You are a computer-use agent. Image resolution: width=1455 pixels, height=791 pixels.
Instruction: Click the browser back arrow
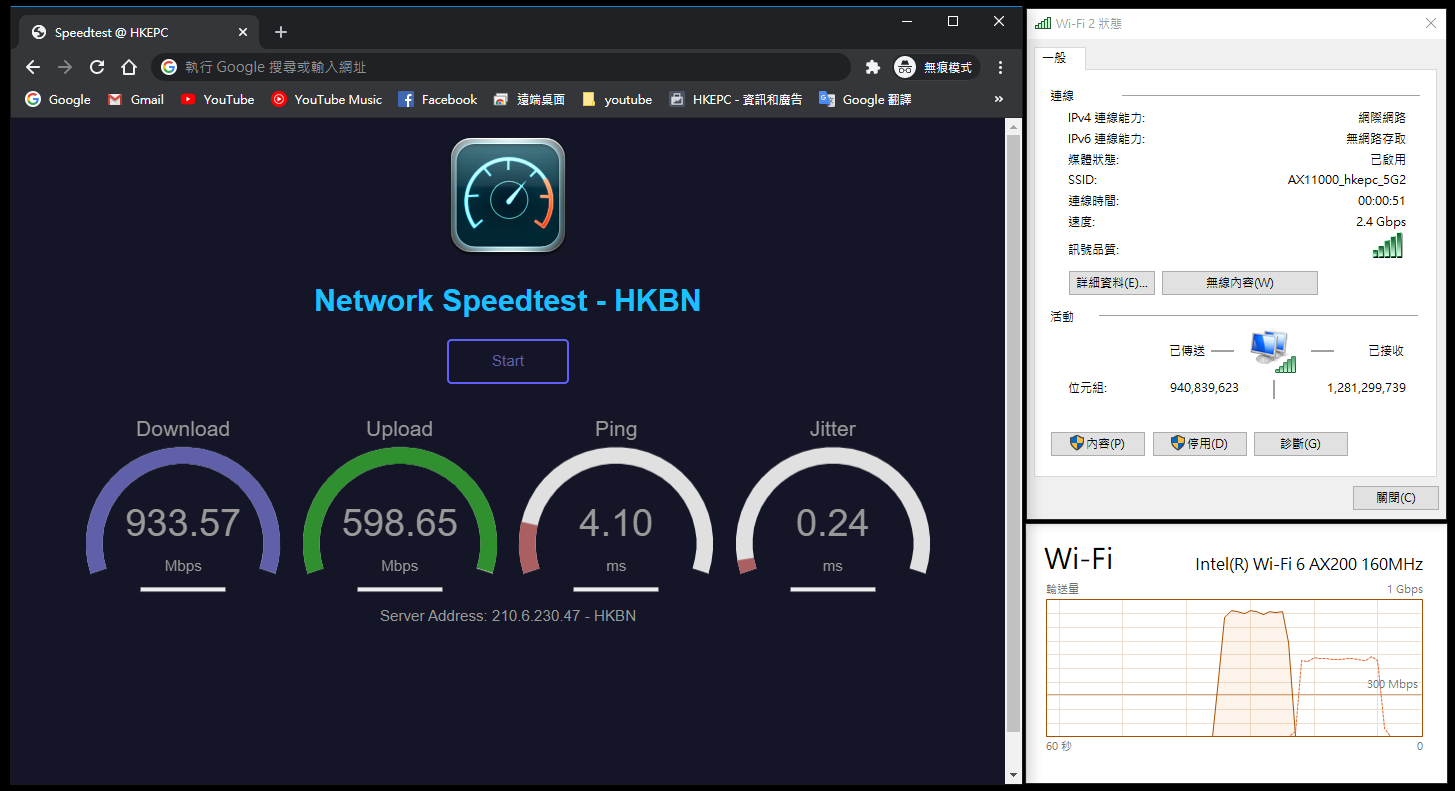pos(33,67)
